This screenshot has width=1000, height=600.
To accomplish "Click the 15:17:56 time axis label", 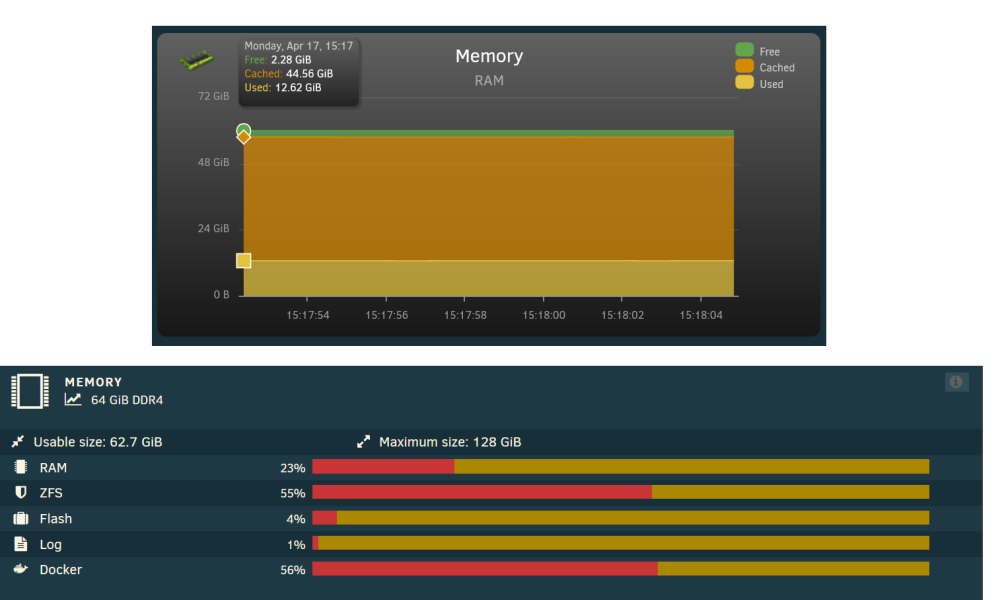I will click(386, 315).
